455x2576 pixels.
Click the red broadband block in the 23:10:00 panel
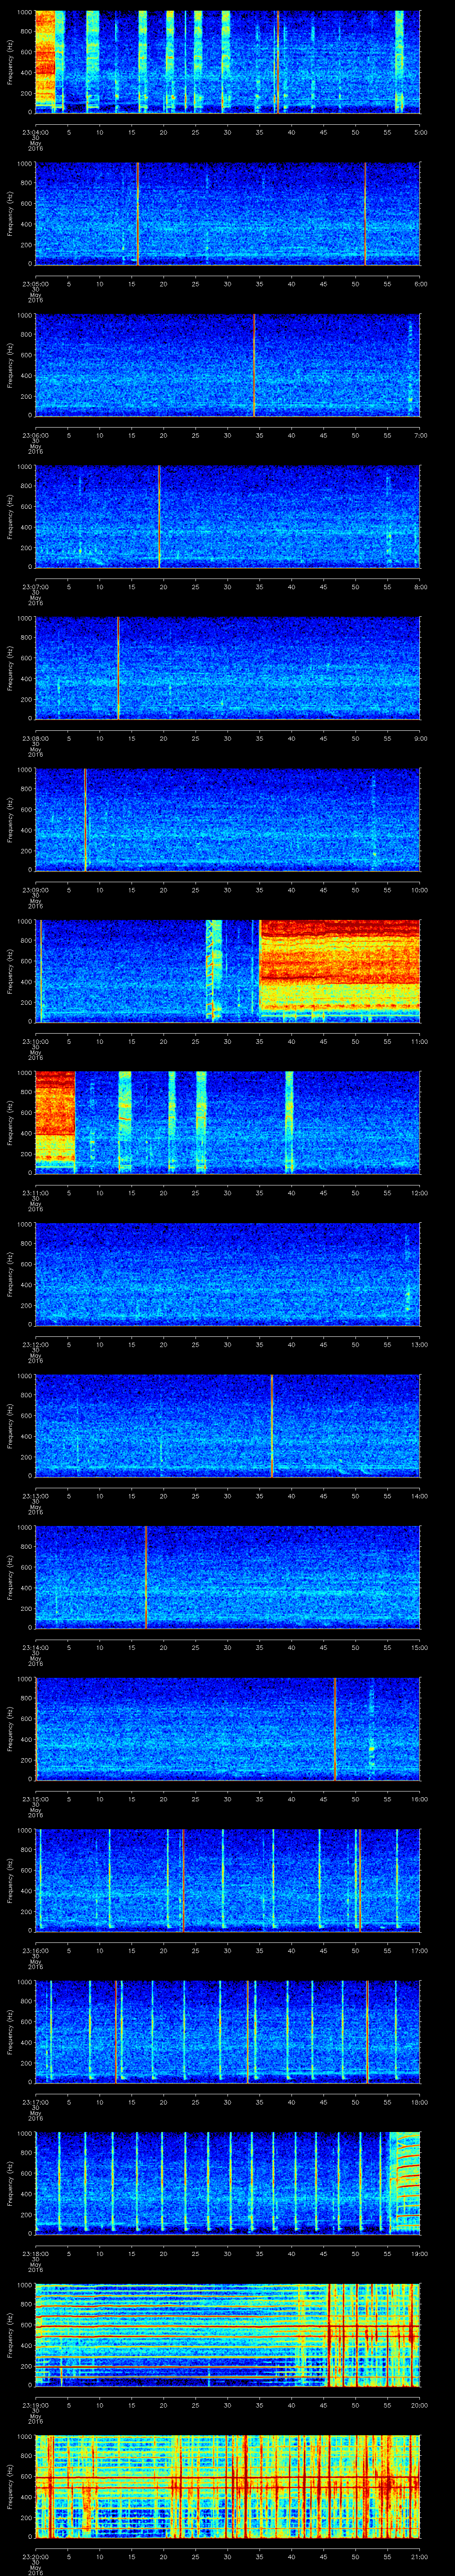[339, 971]
